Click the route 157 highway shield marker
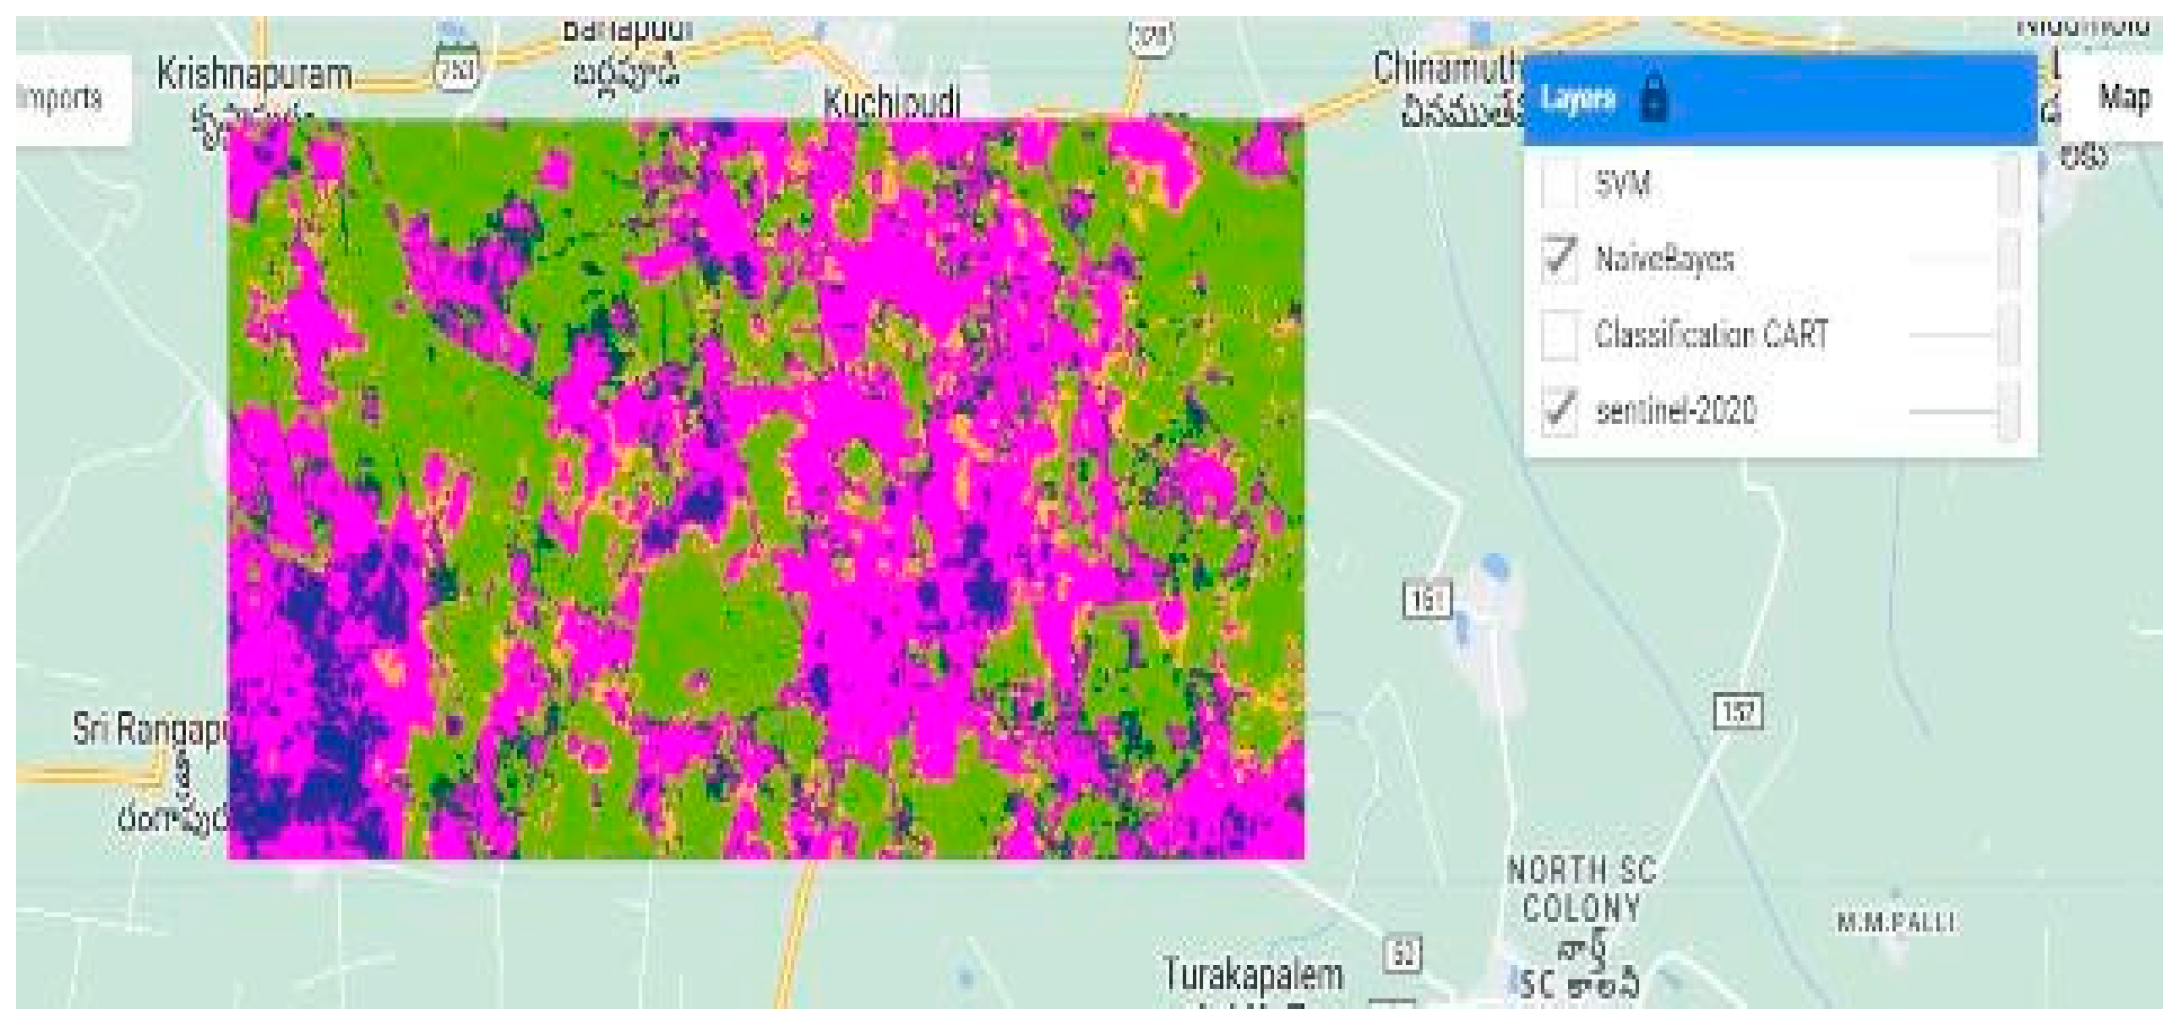2184x1025 pixels. [x=1737, y=712]
